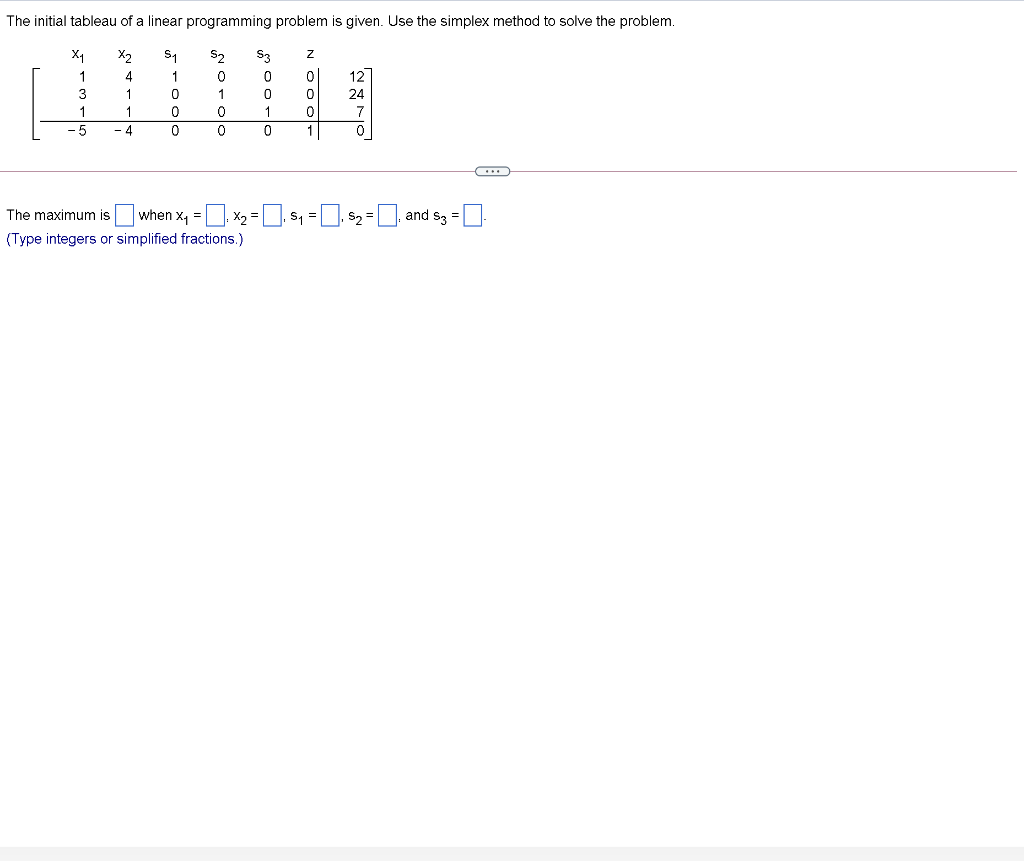Click the s2 answer field
The image size is (1024, 861).
387,214
